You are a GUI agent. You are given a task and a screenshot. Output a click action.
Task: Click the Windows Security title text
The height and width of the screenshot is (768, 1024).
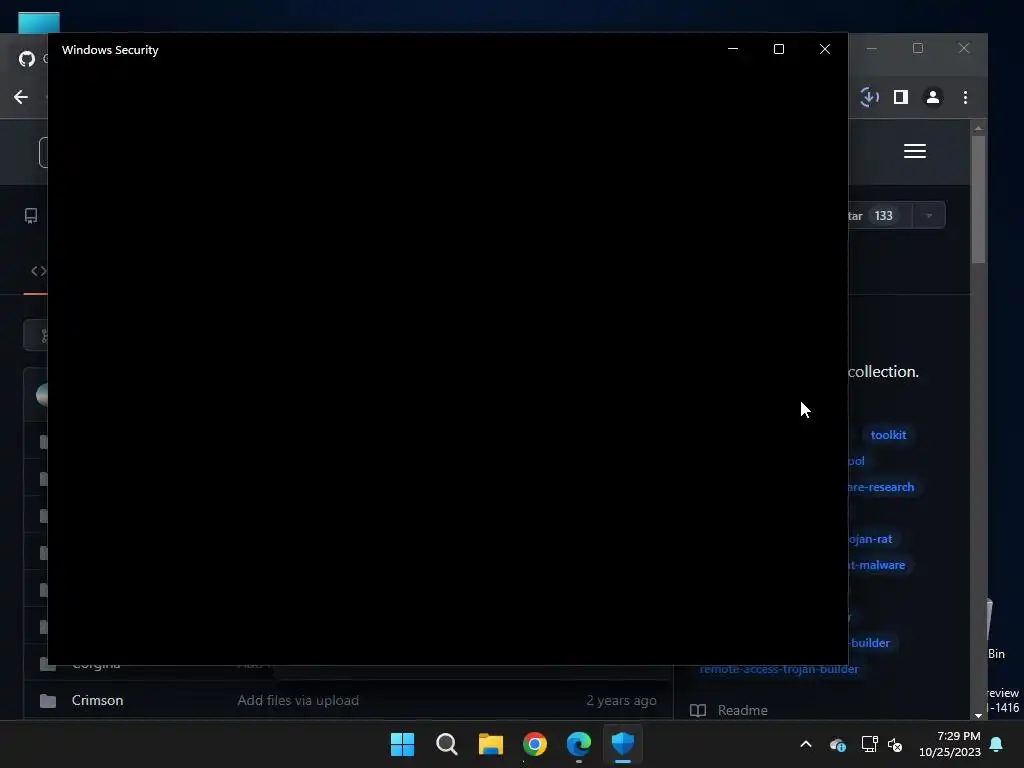110,50
